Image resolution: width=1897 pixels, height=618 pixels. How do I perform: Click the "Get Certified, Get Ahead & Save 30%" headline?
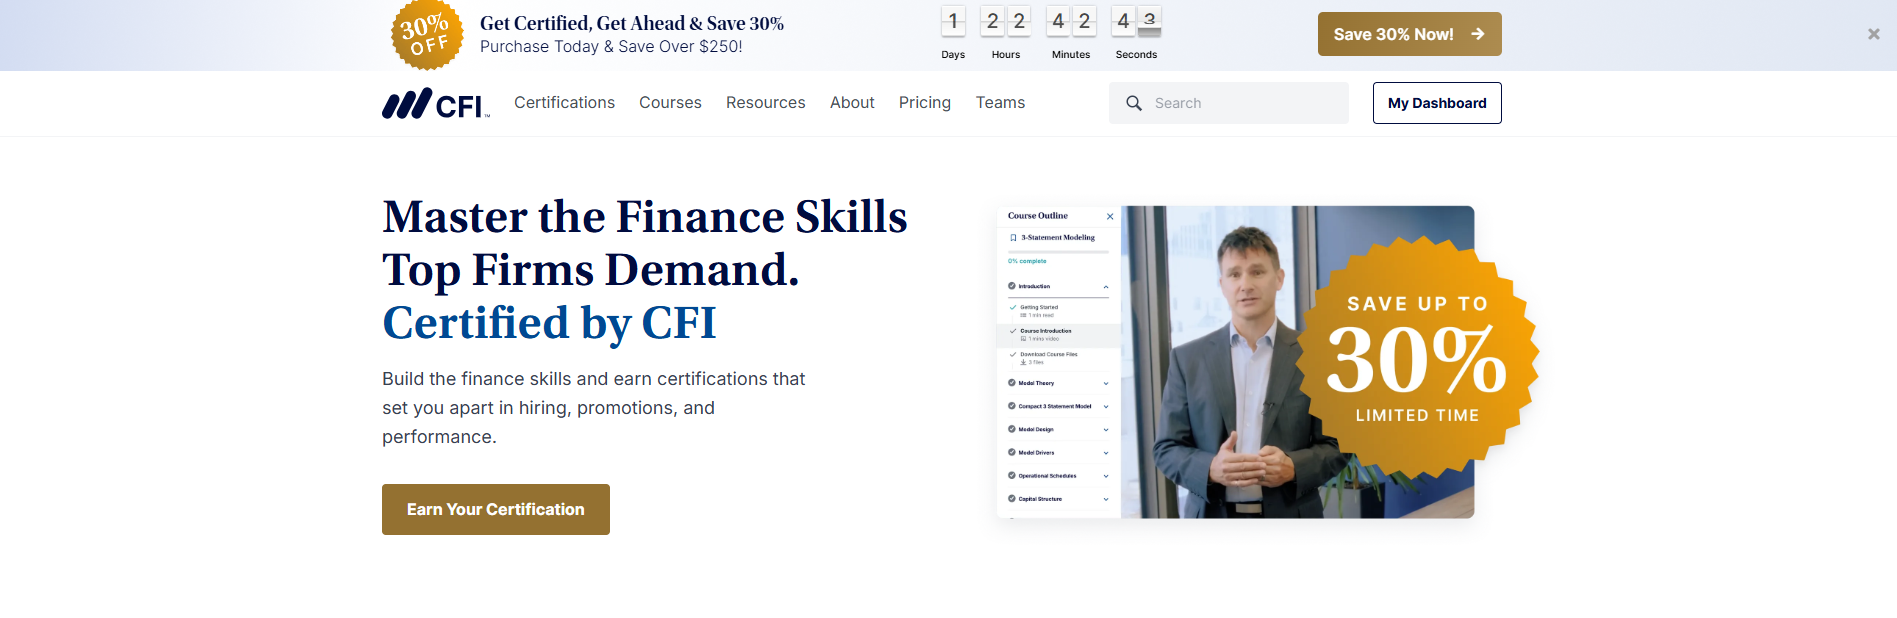click(632, 23)
